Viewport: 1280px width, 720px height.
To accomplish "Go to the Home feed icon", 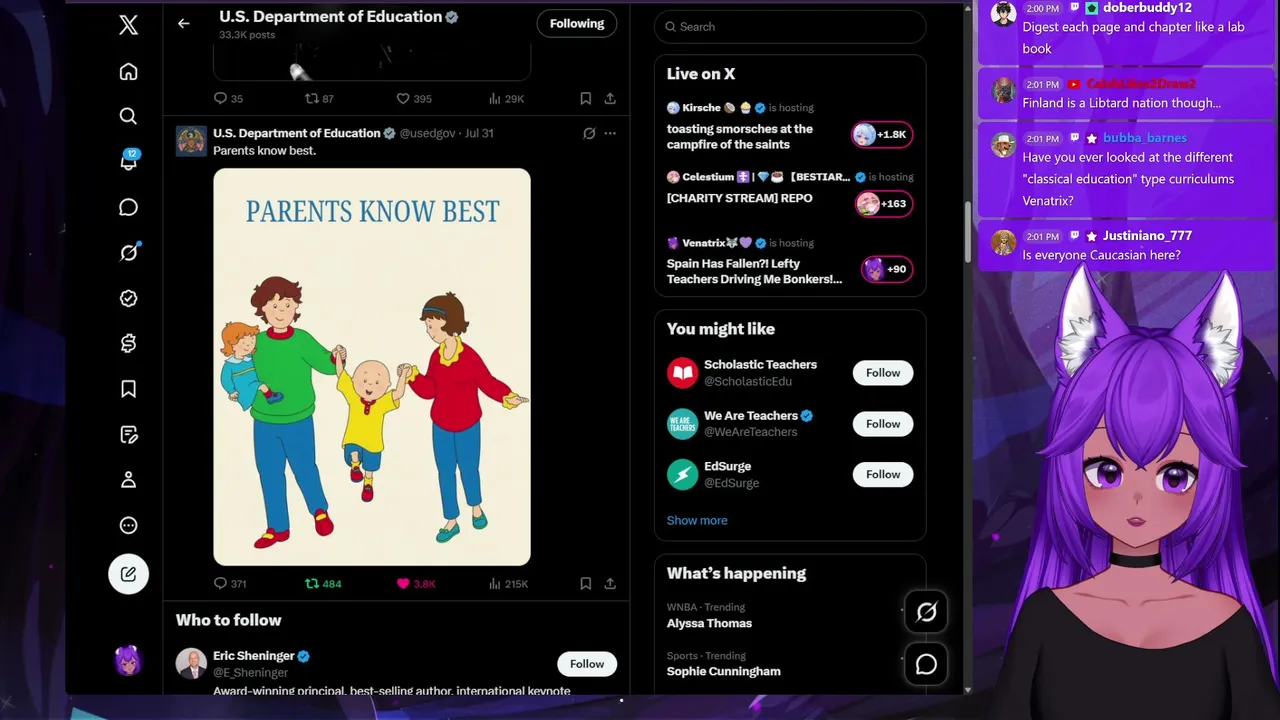I will tap(128, 72).
